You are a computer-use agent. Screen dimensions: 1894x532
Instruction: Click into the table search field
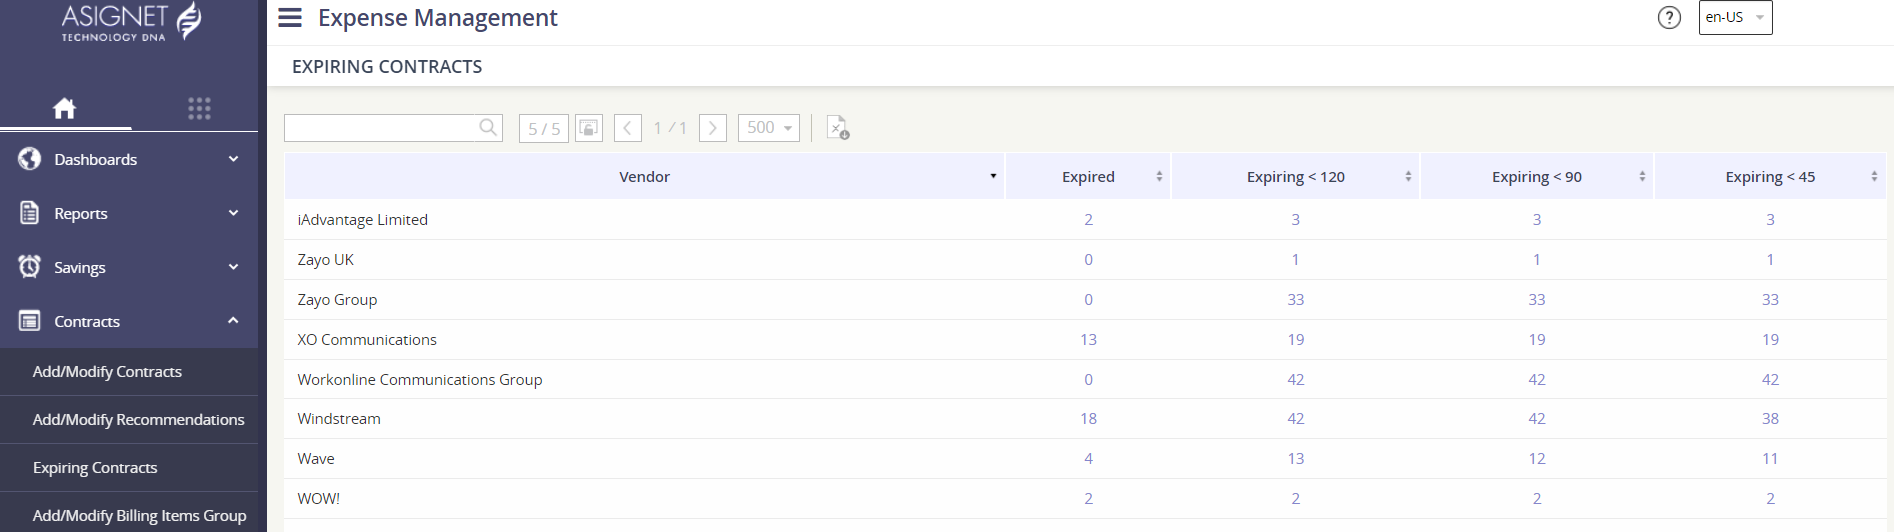point(380,128)
